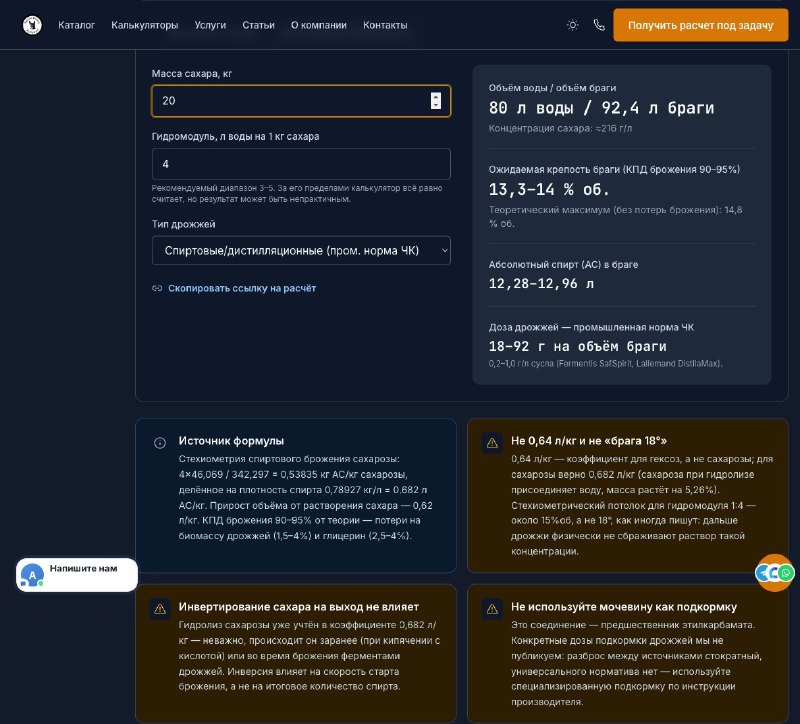800x724 pixels.
Task: Open the Напишите нам chat widget
Action: click(x=77, y=575)
